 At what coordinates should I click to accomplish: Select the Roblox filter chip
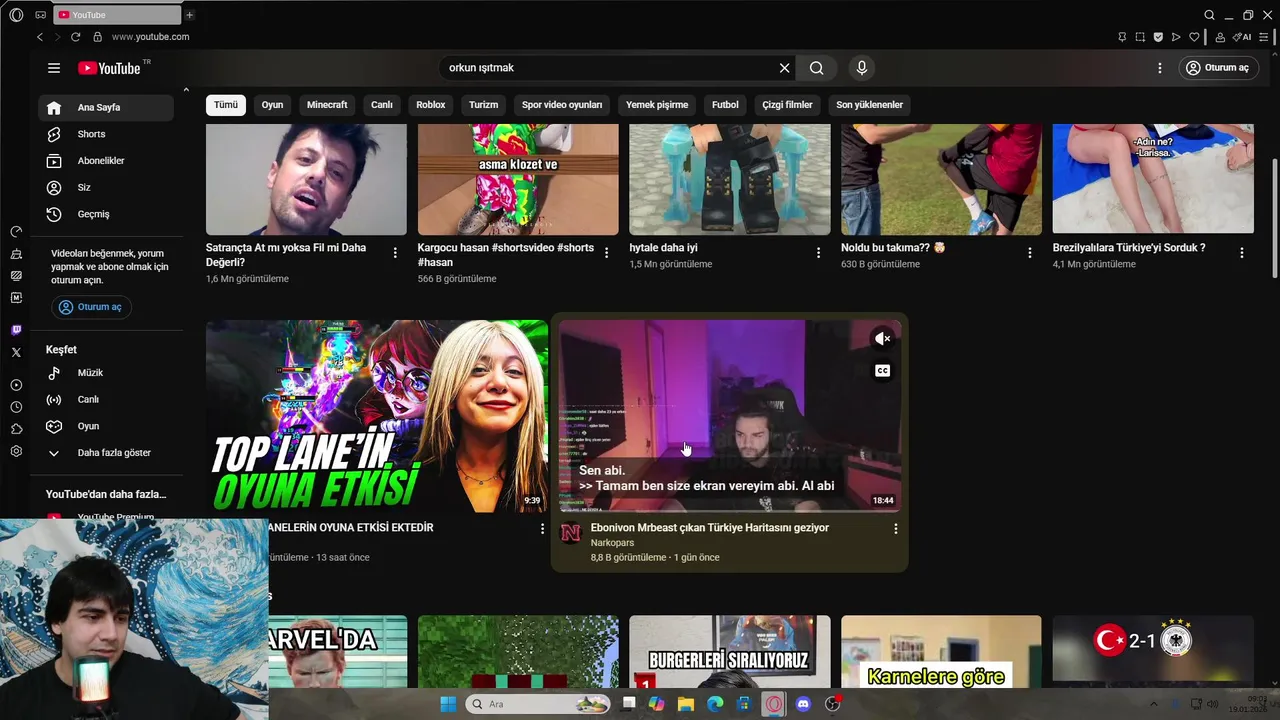[x=431, y=105]
